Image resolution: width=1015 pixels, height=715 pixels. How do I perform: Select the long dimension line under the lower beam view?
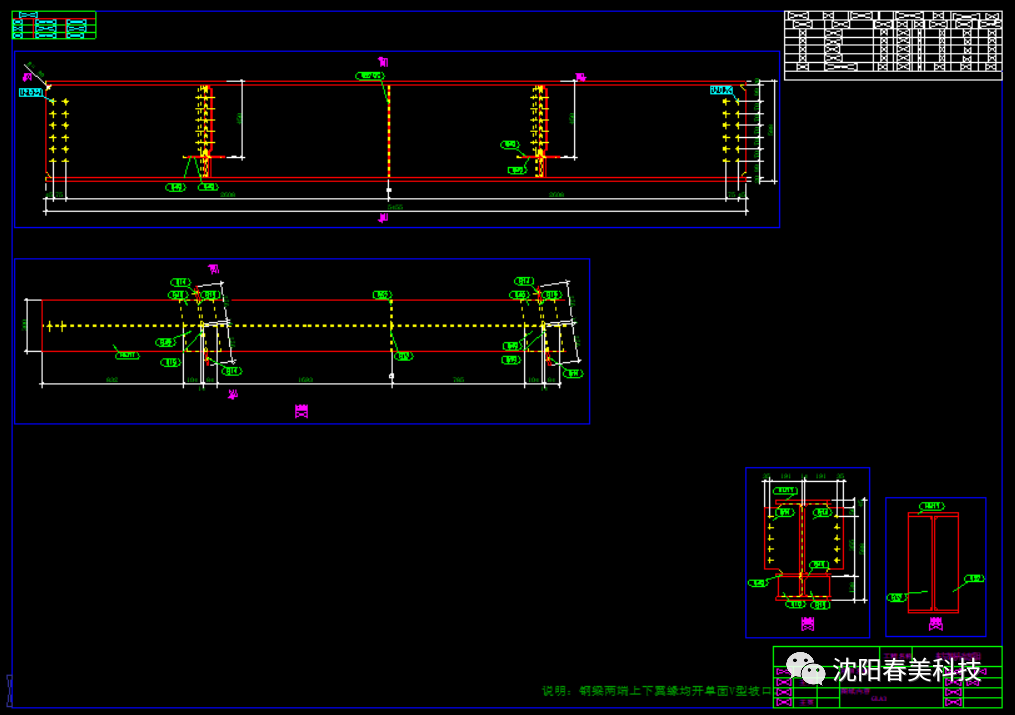pyautogui.click(x=300, y=383)
